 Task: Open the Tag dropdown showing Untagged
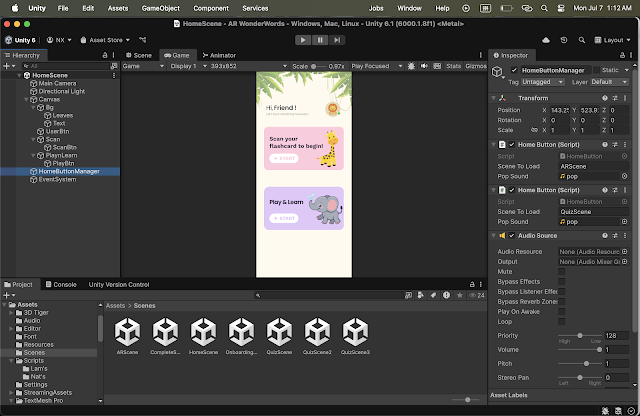(539, 82)
